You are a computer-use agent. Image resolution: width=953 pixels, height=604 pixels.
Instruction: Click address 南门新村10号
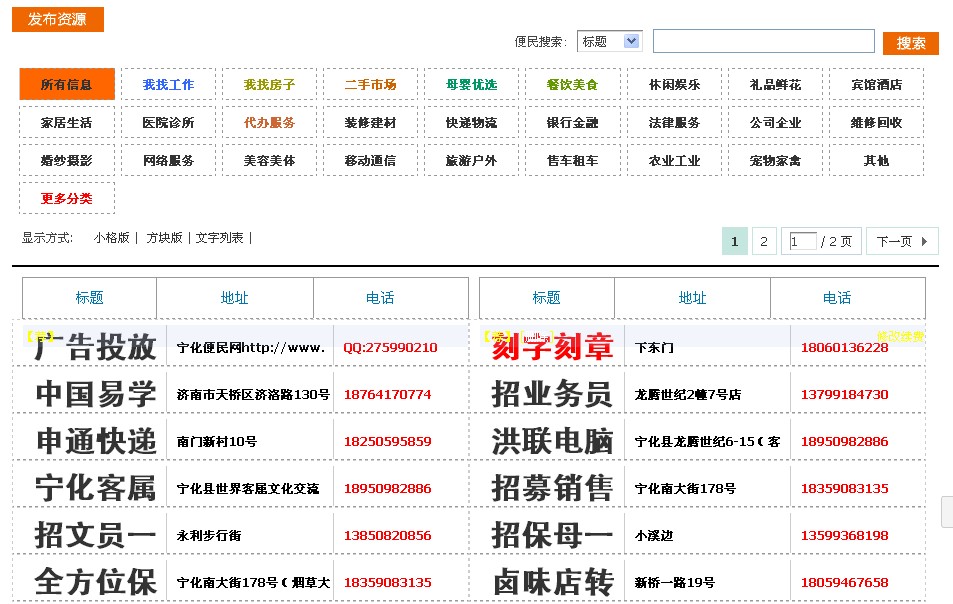217,441
